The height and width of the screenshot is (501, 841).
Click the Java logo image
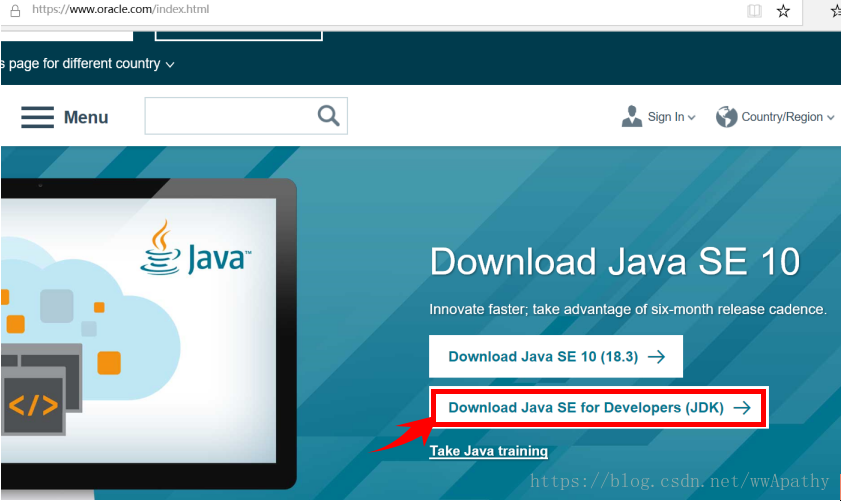point(196,248)
